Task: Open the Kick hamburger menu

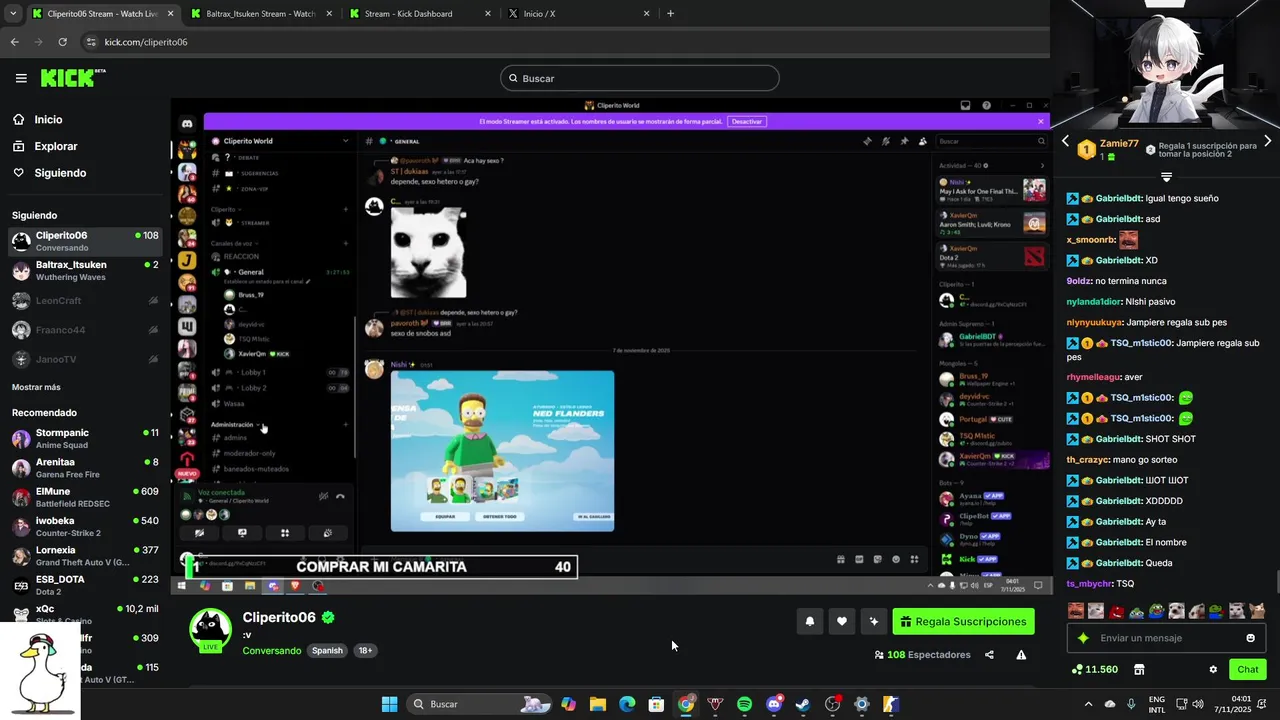Action: tap(21, 78)
